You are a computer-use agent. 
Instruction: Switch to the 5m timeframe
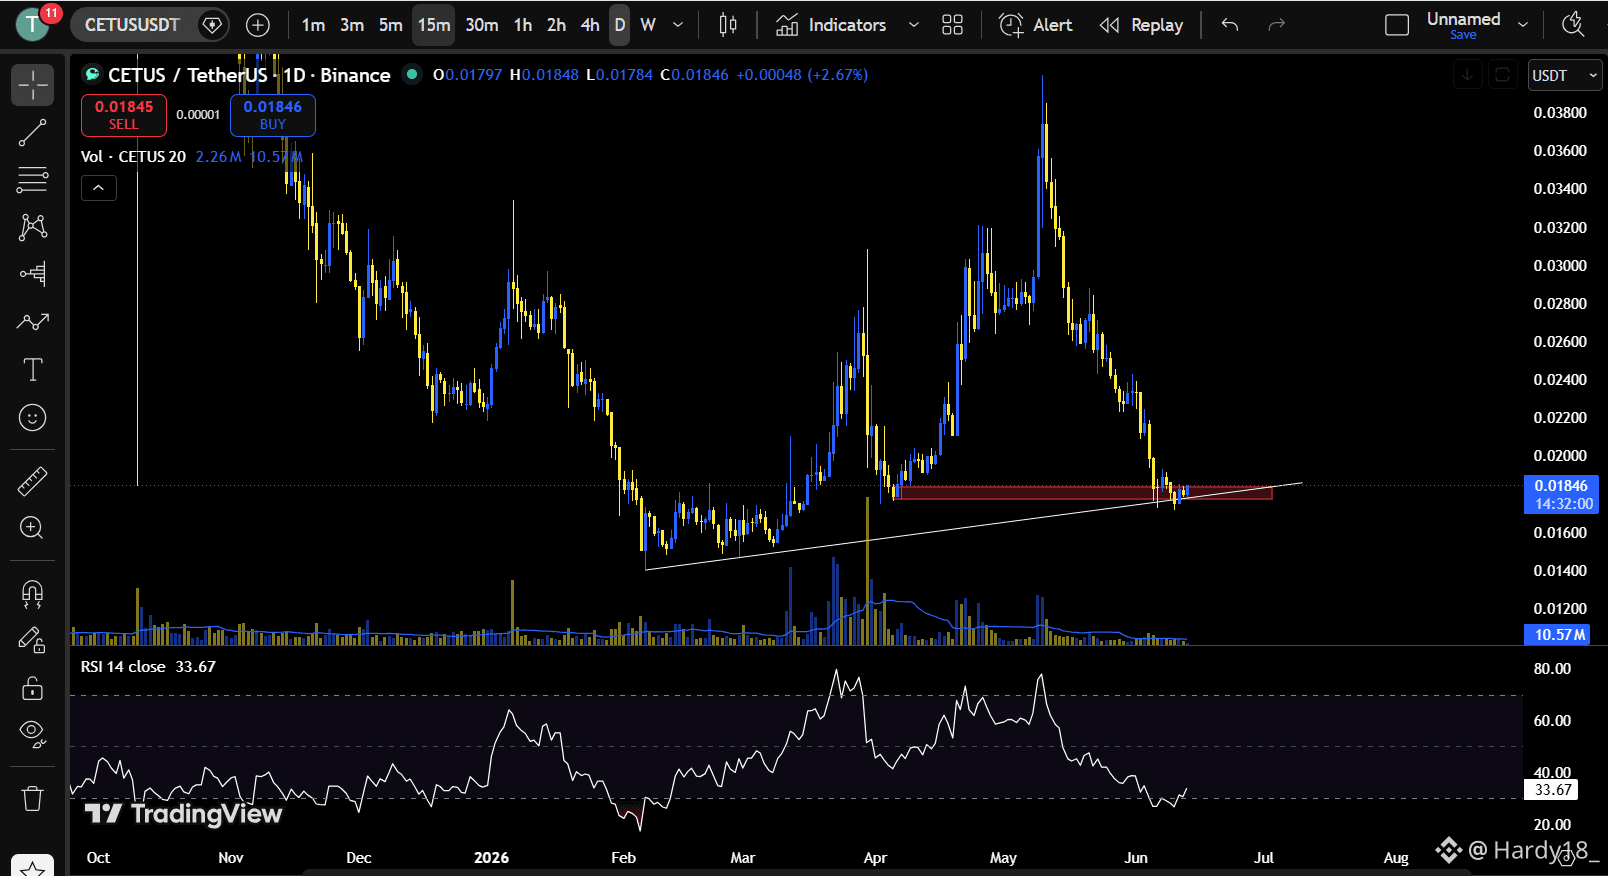point(391,25)
